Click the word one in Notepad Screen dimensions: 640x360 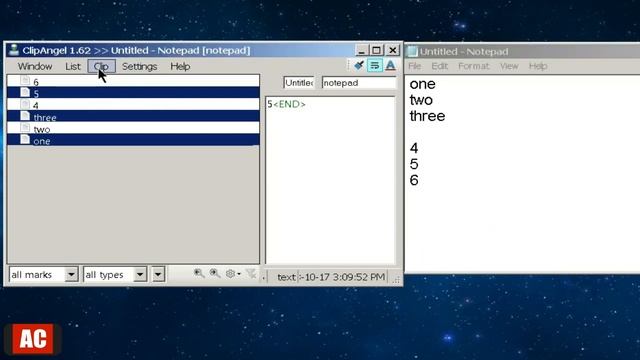(422, 84)
